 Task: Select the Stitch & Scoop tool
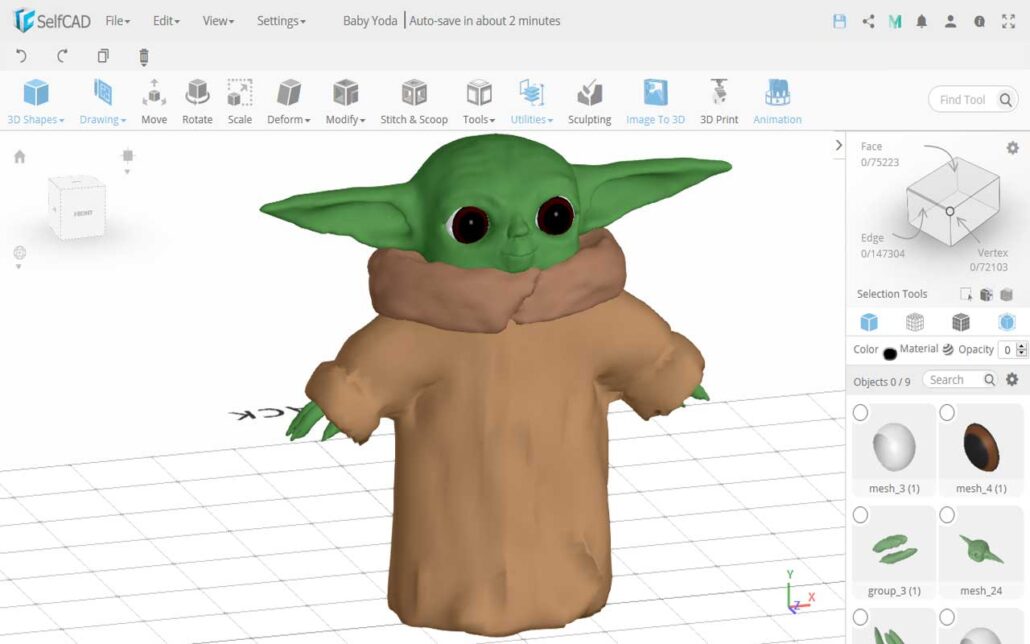[413, 100]
